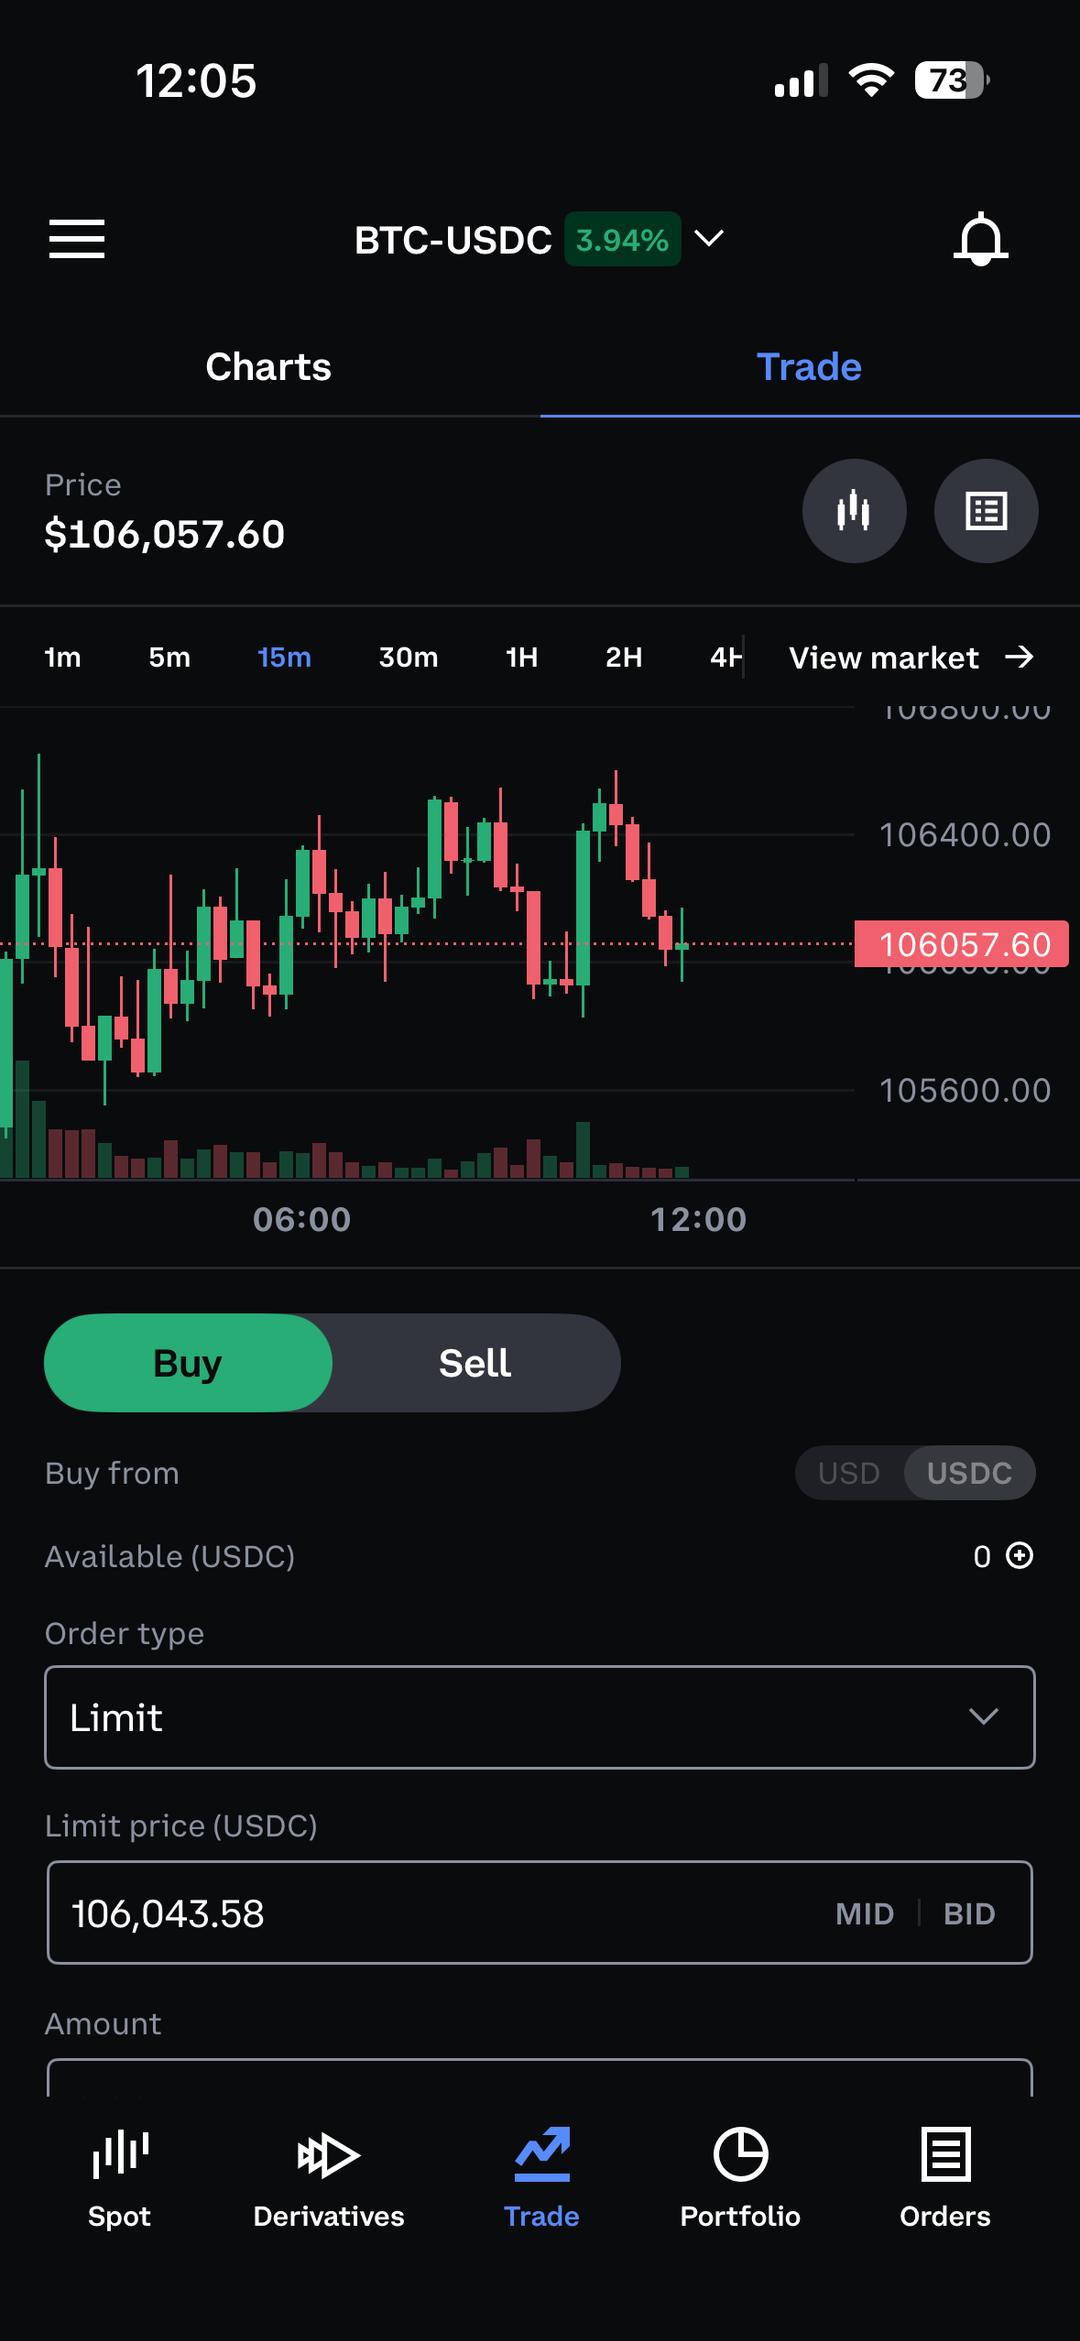1080x2341 pixels.
Task: Set limit price to MID
Action: pos(864,1914)
